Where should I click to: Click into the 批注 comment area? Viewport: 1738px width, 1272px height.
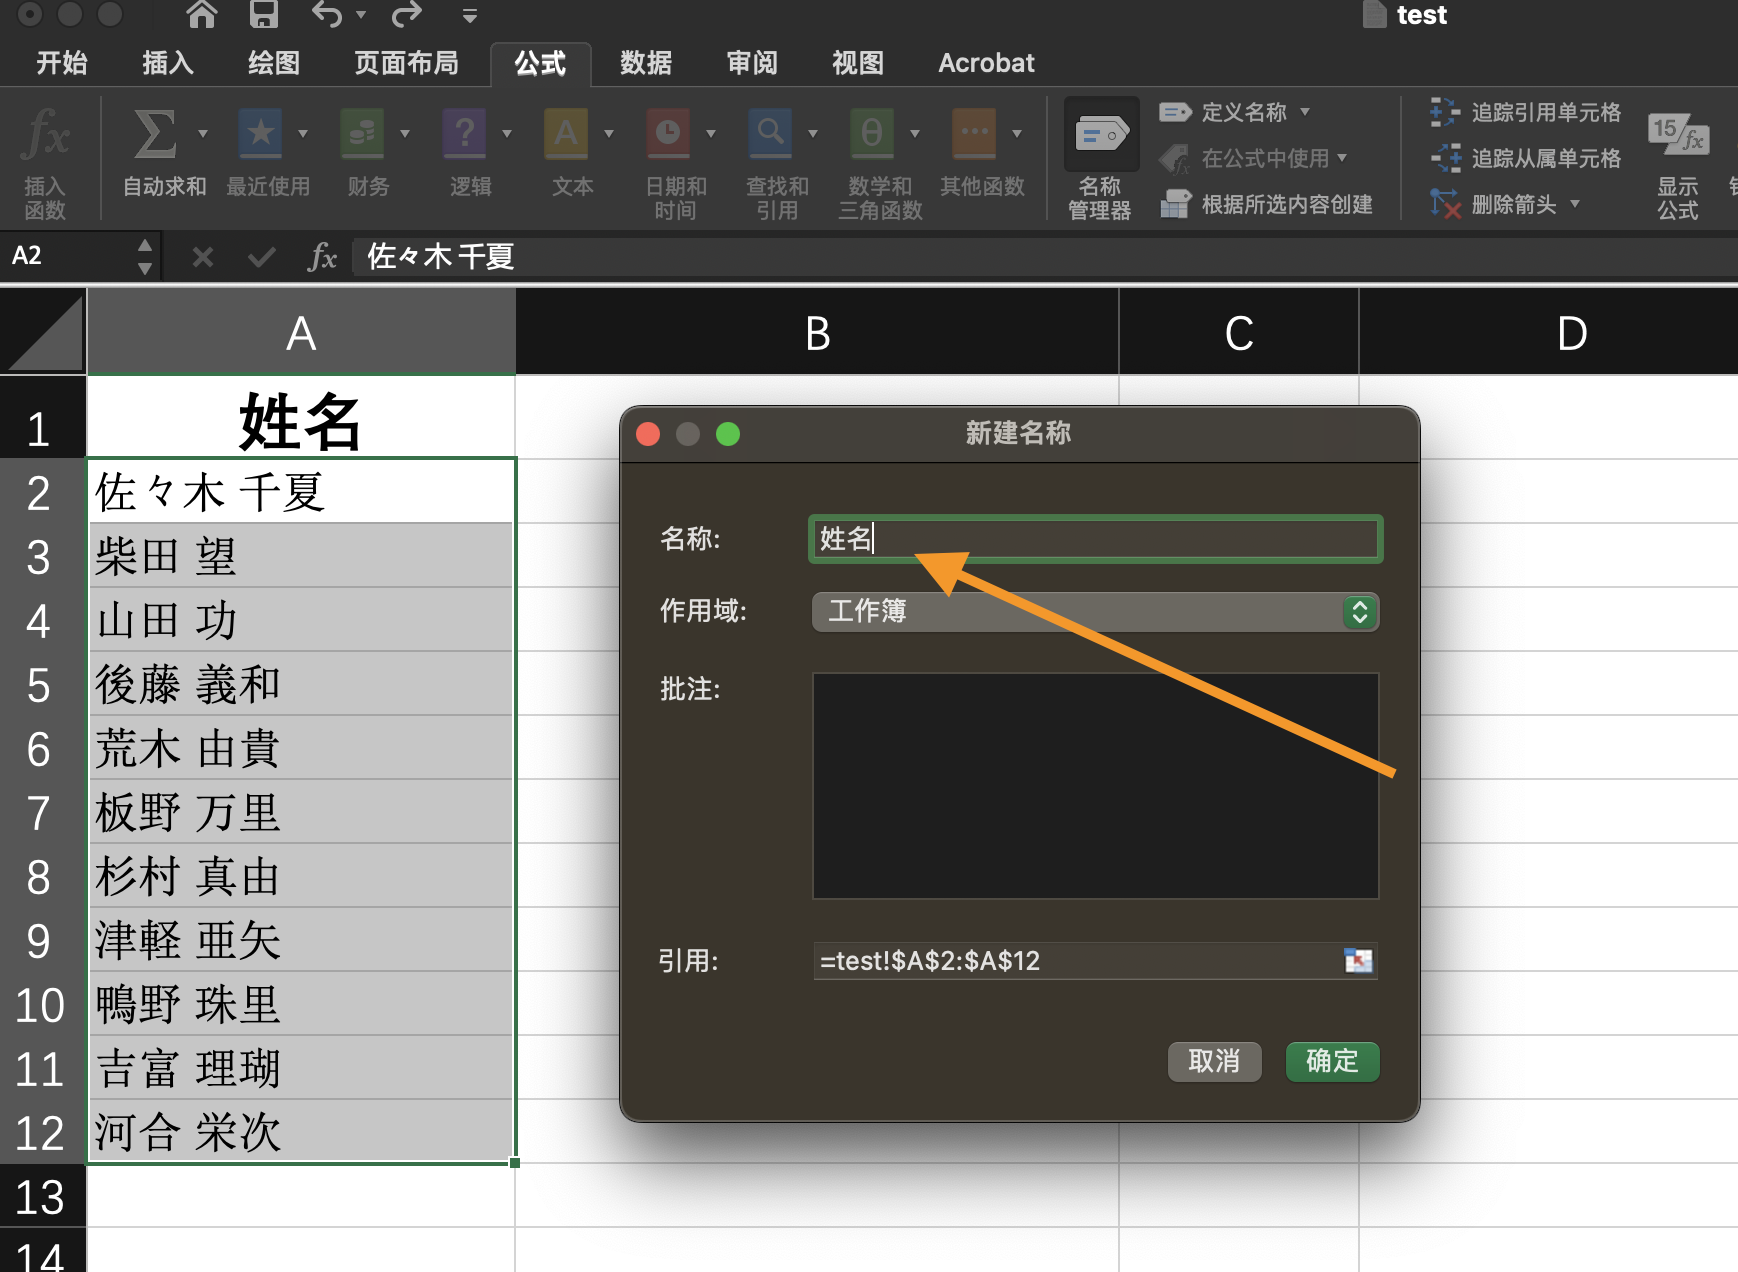(1096, 785)
